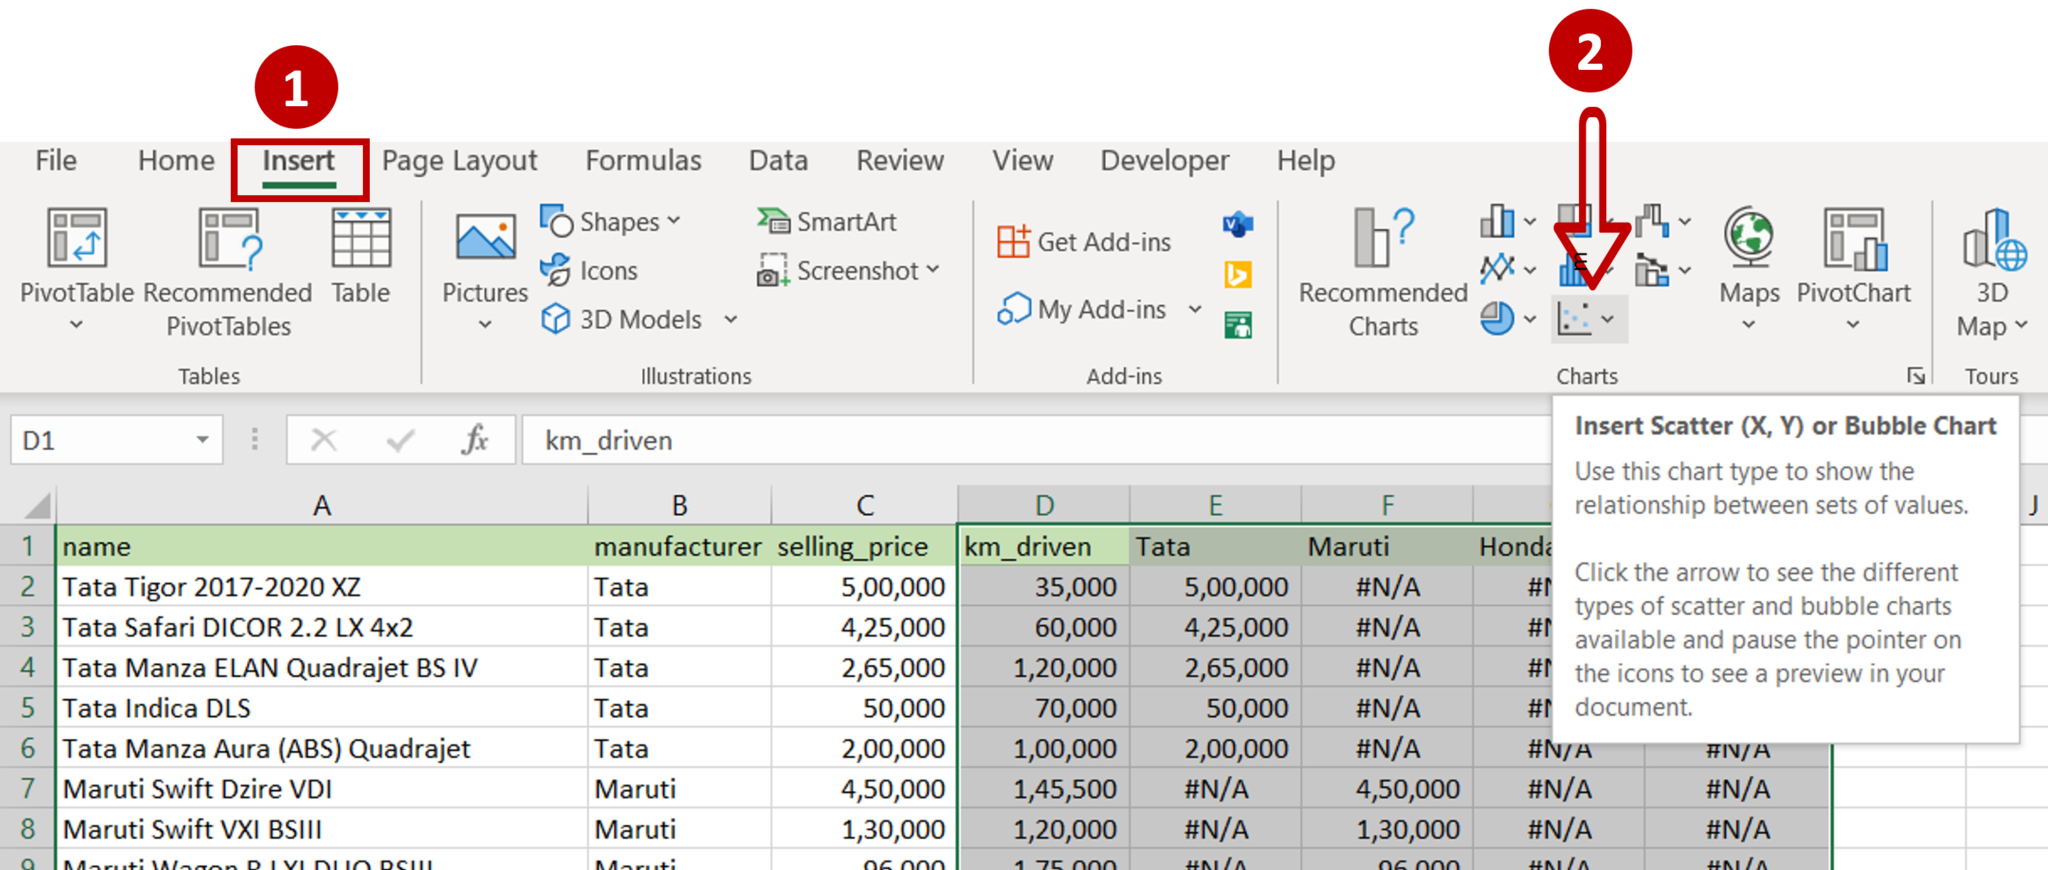The image size is (2048, 870).
Task: Click the Visio Data Visualizer add-in icon
Action: [1238, 224]
